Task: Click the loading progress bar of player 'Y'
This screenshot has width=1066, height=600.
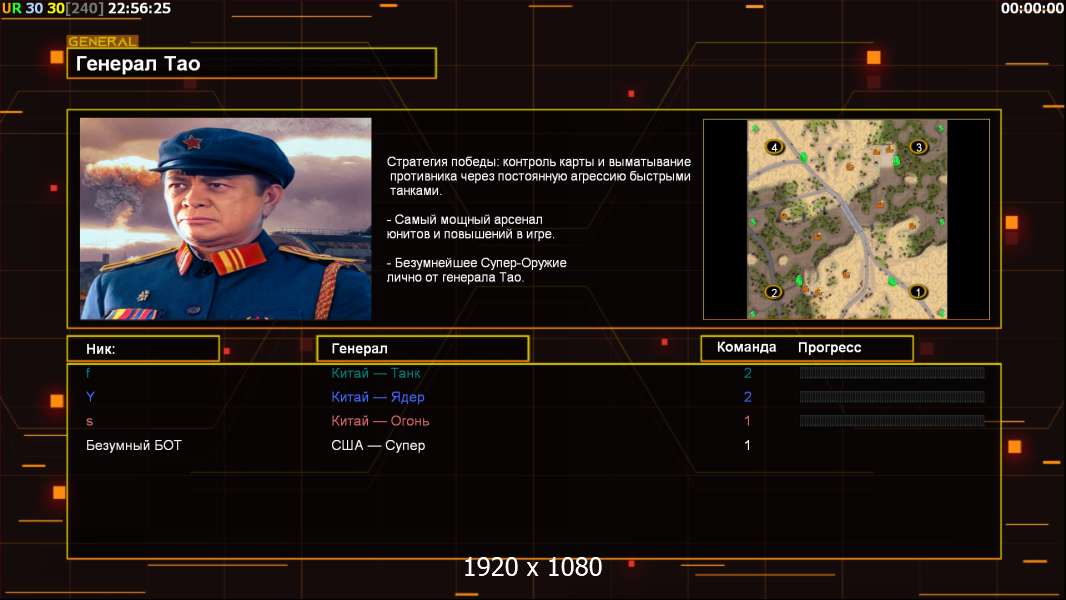Action: point(892,397)
